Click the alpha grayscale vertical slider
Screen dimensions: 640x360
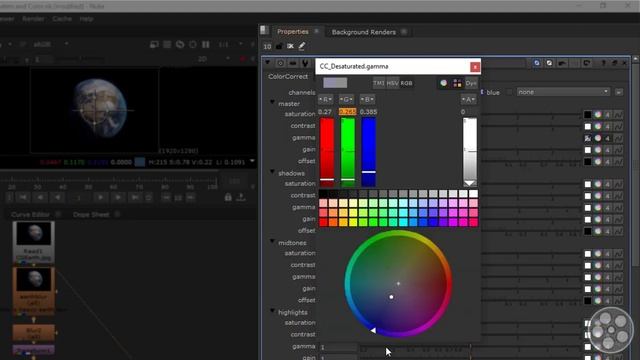469,152
